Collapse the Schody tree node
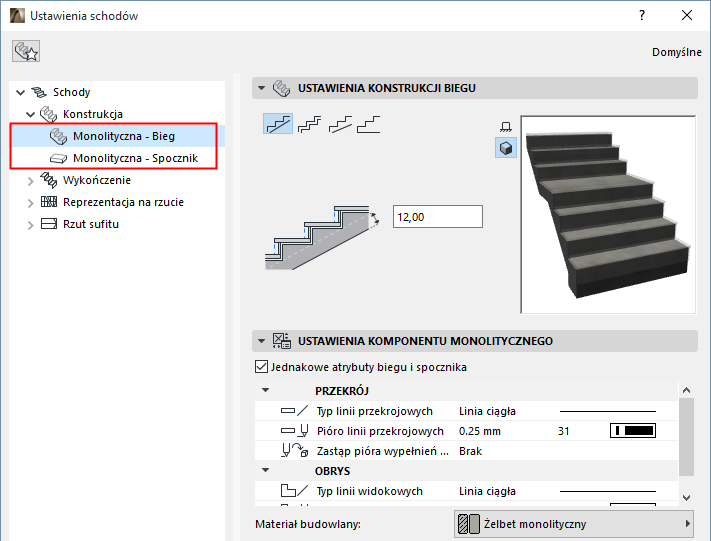711x541 pixels. [20, 93]
